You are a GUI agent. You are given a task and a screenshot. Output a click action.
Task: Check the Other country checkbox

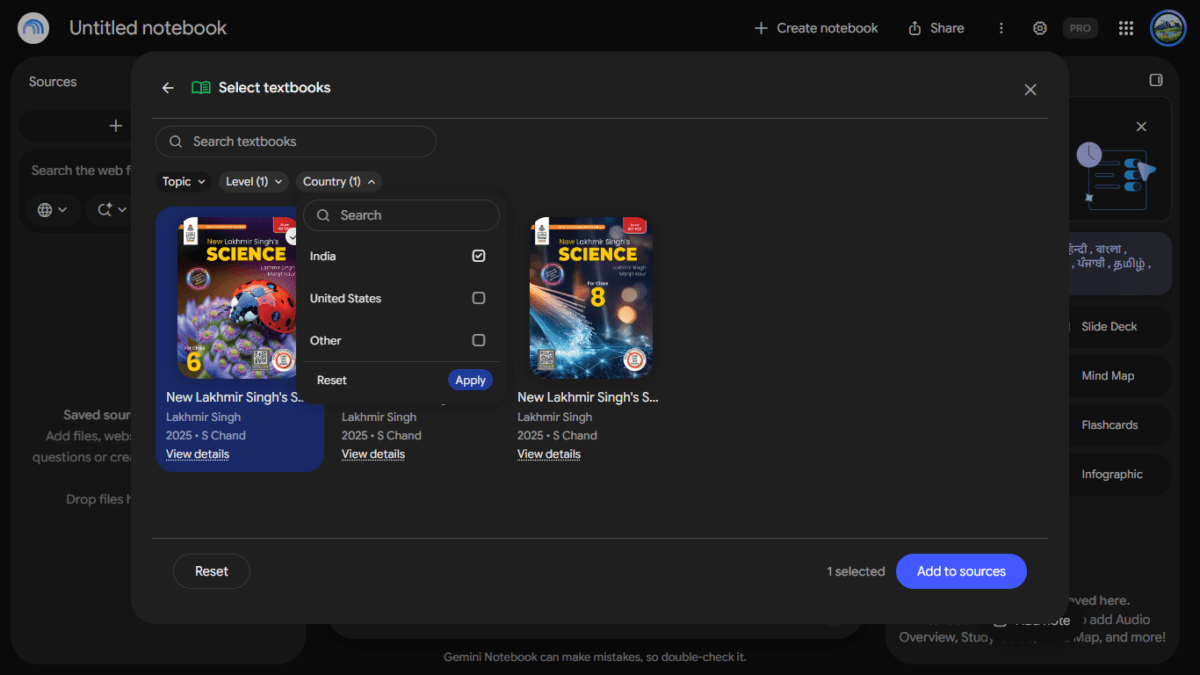(478, 340)
